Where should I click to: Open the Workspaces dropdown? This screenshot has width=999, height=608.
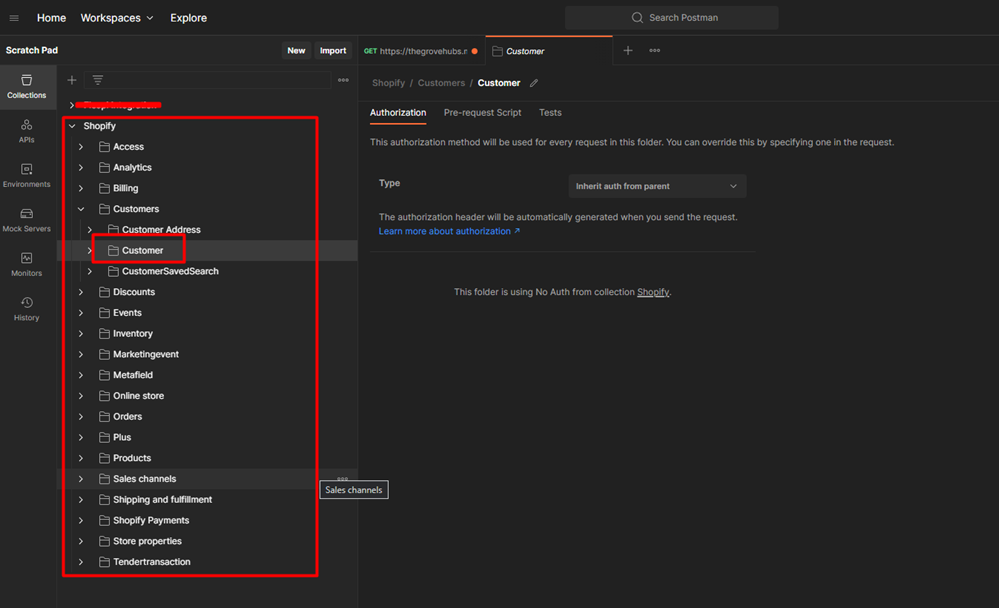point(117,18)
